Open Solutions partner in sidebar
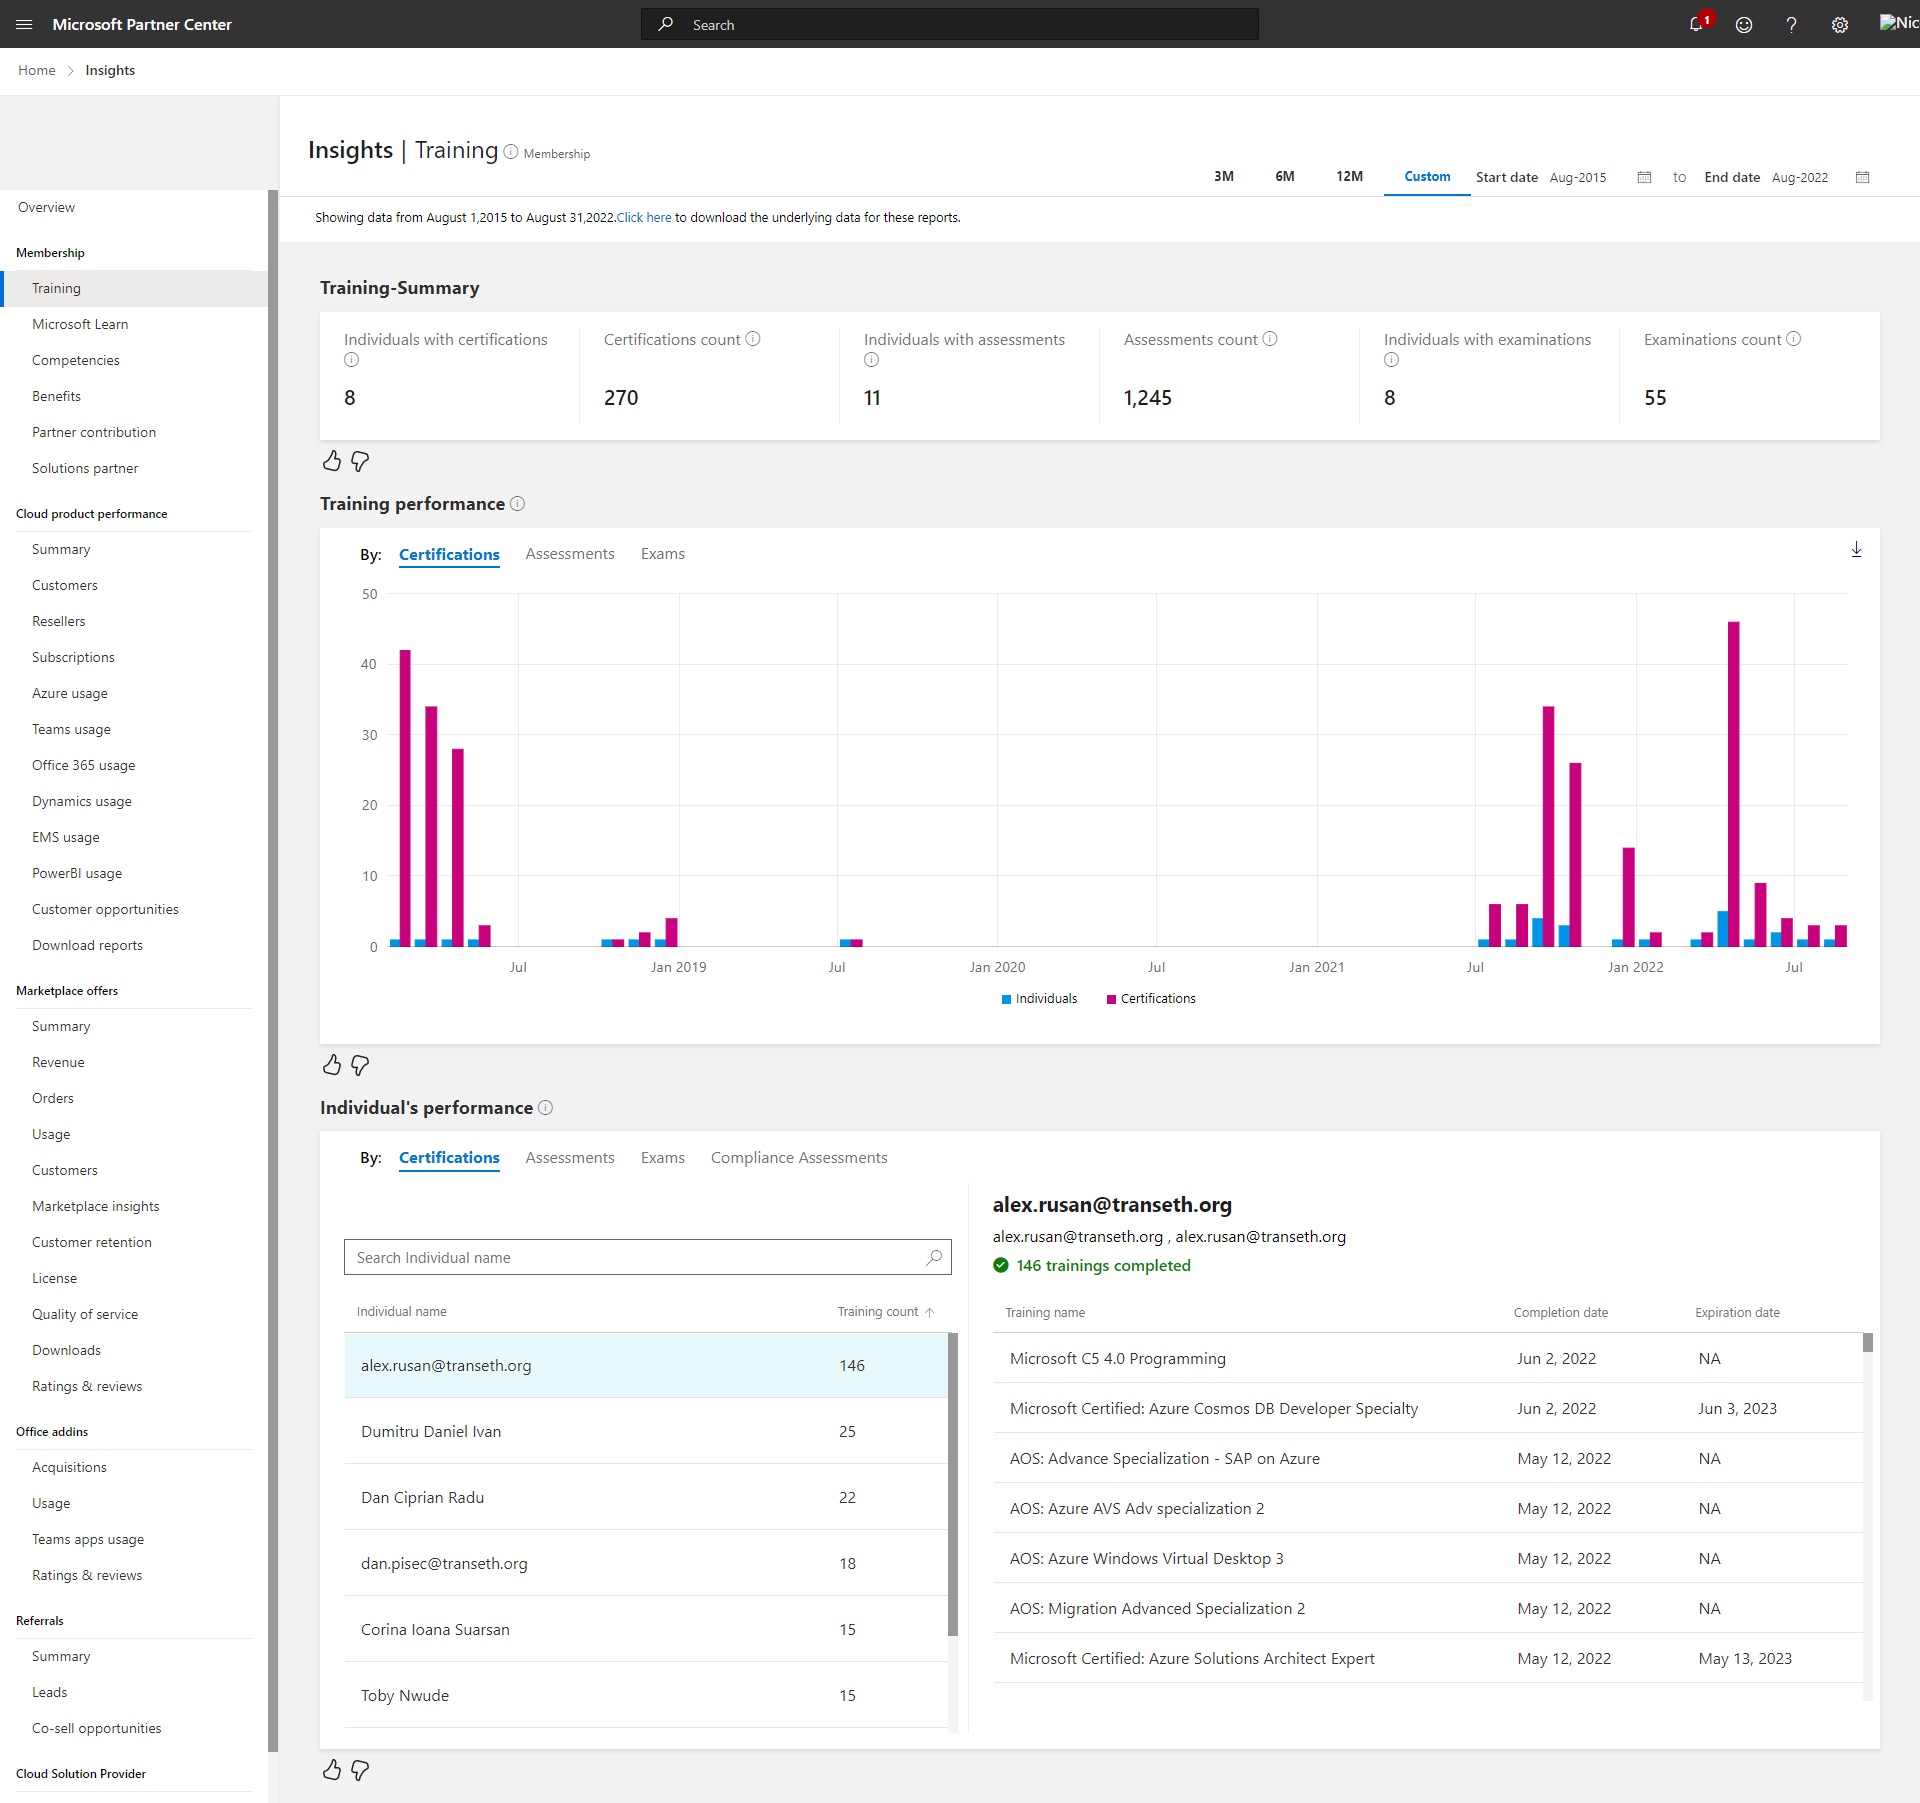 [x=85, y=468]
